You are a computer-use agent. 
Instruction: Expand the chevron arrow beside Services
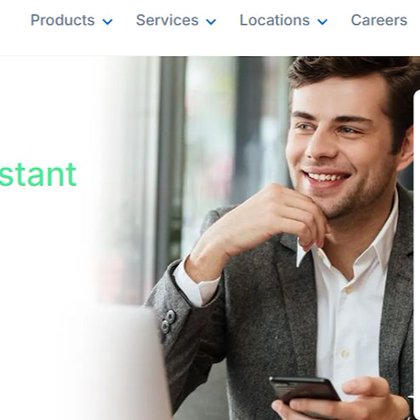(x=211, y=22)
